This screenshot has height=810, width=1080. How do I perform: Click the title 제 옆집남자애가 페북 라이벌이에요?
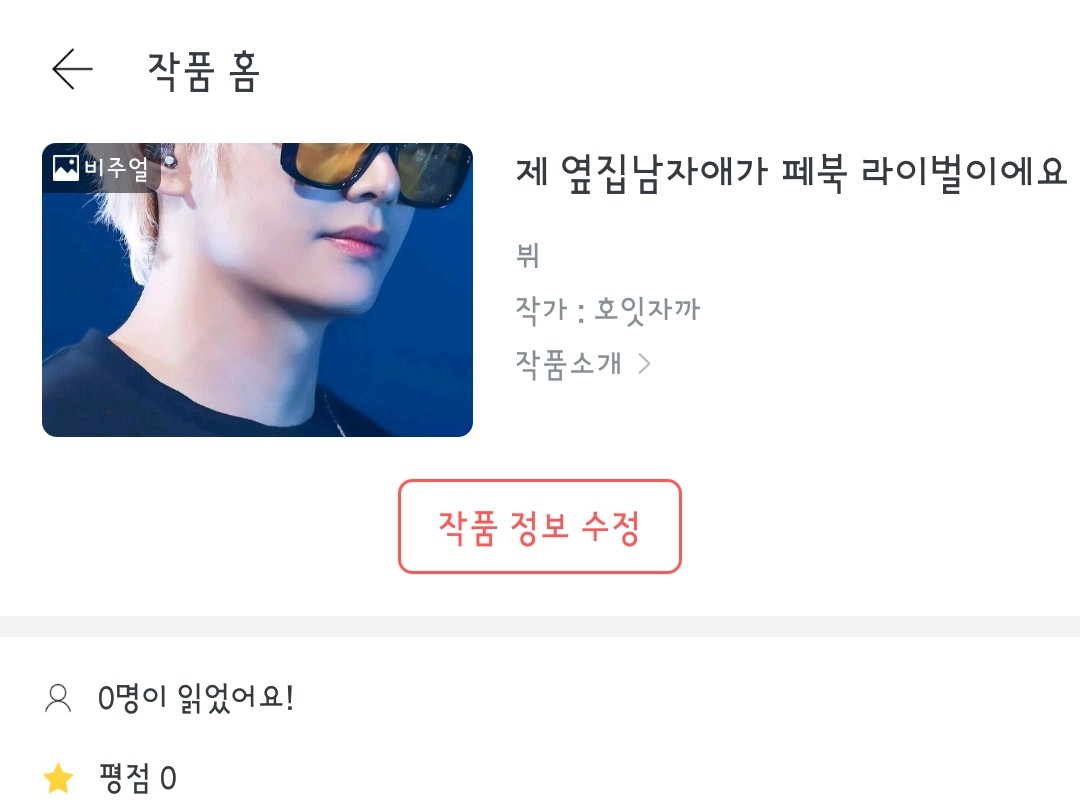791,172
